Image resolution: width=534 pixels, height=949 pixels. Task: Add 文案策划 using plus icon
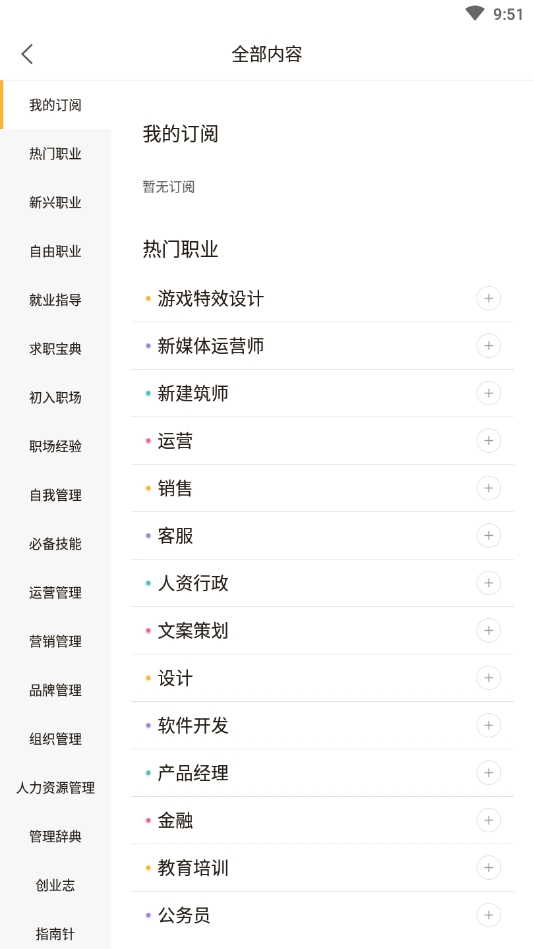489,631
